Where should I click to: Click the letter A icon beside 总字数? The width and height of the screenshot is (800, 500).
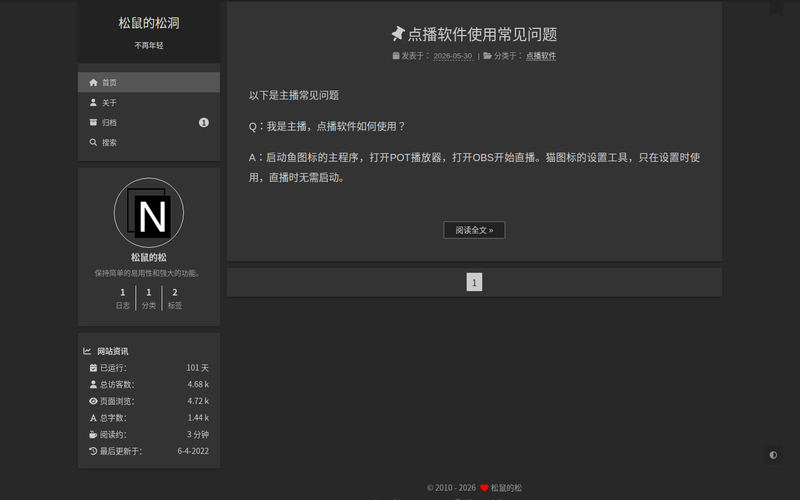pyautogui.click(x=93, y=418)
